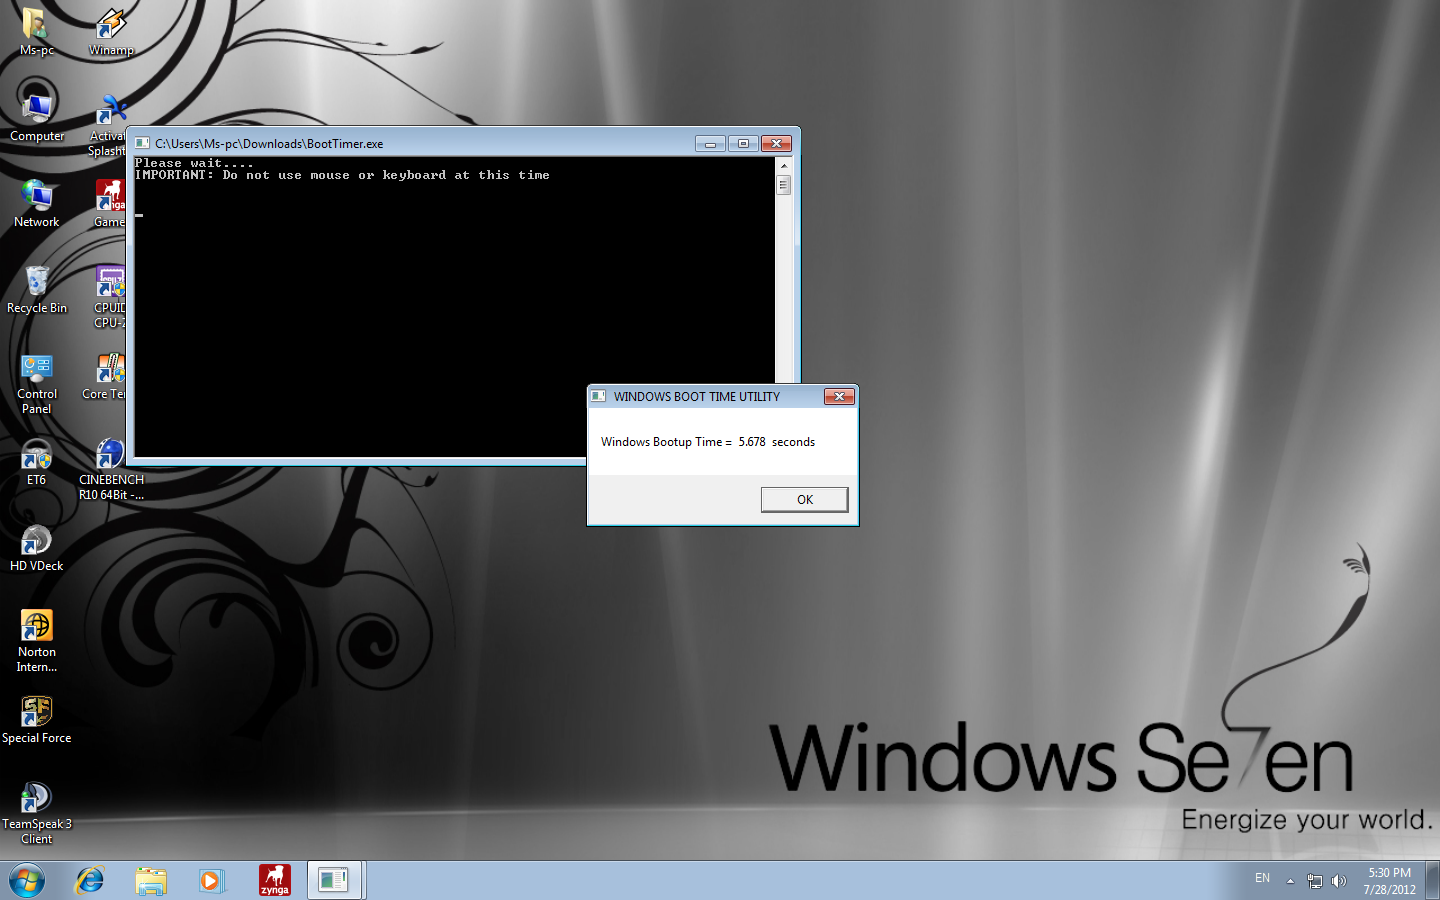Minimize the BootTimer.exe console window
The width and height of the screenshot is (1440, 900).
point(710,144)
